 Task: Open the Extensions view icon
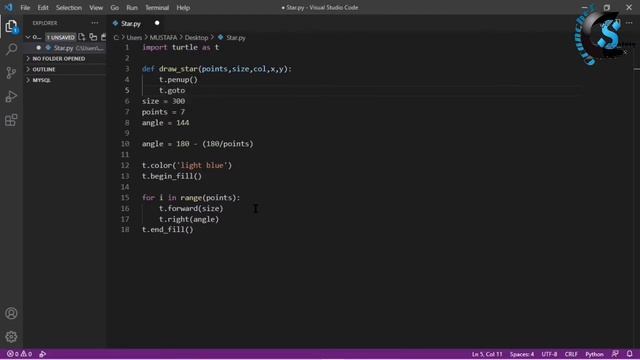[11, 120]
